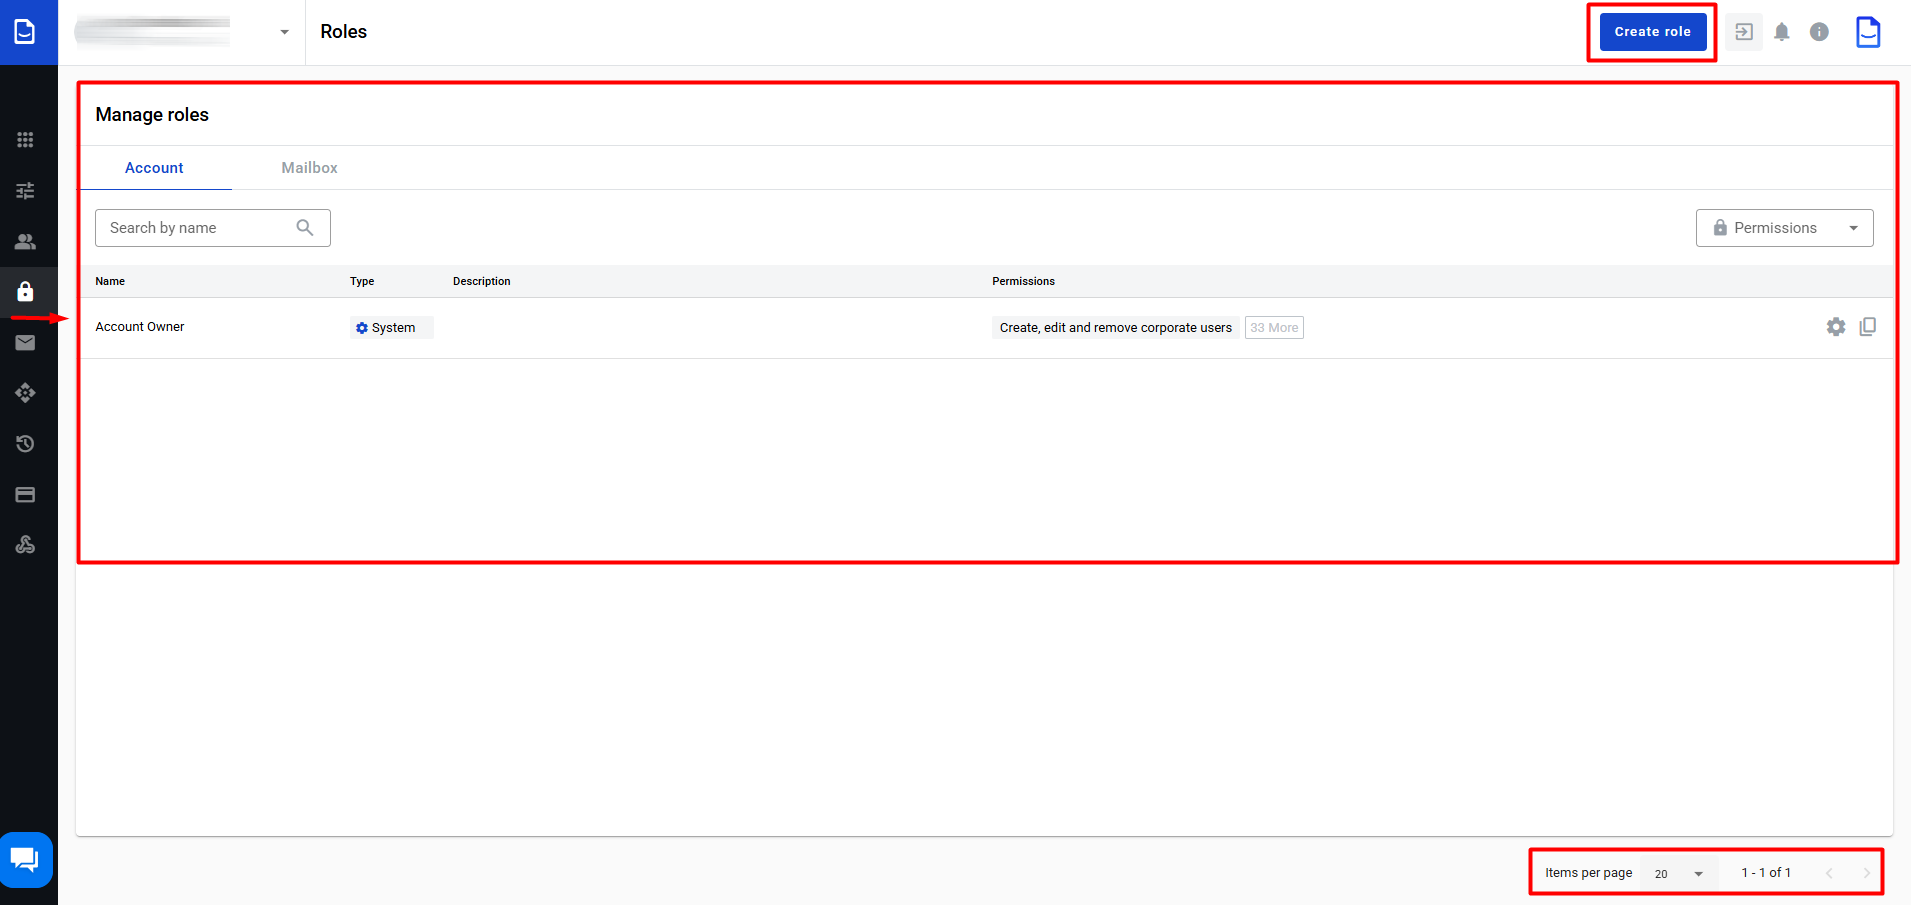Expand the account selector dropdown arrow
Image resolution: width=1911 pixels, height=905 pixels.
click(x=284, y=32)
